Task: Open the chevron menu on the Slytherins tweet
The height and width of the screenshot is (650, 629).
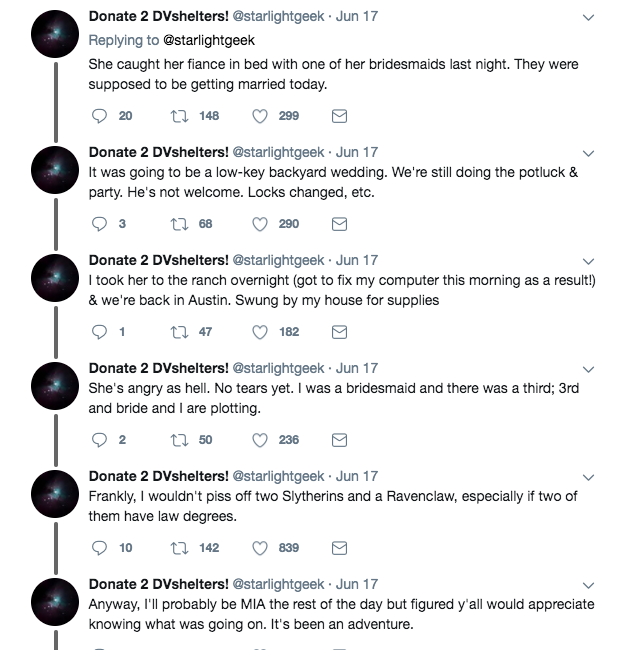Action: (x=588, y=477)
